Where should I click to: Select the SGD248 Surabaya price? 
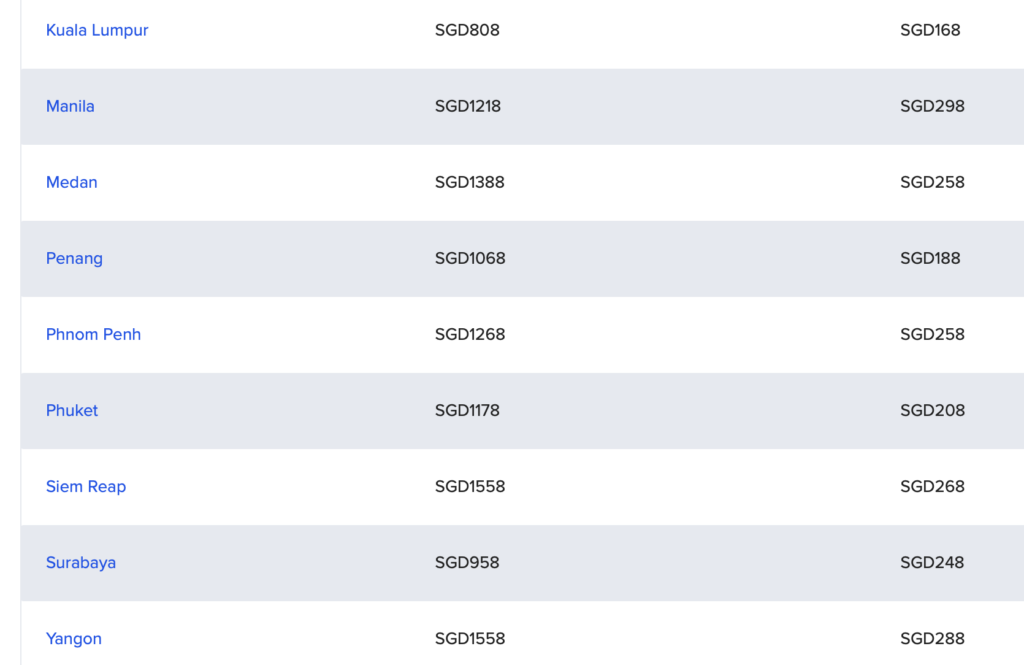tap(932, 562)
